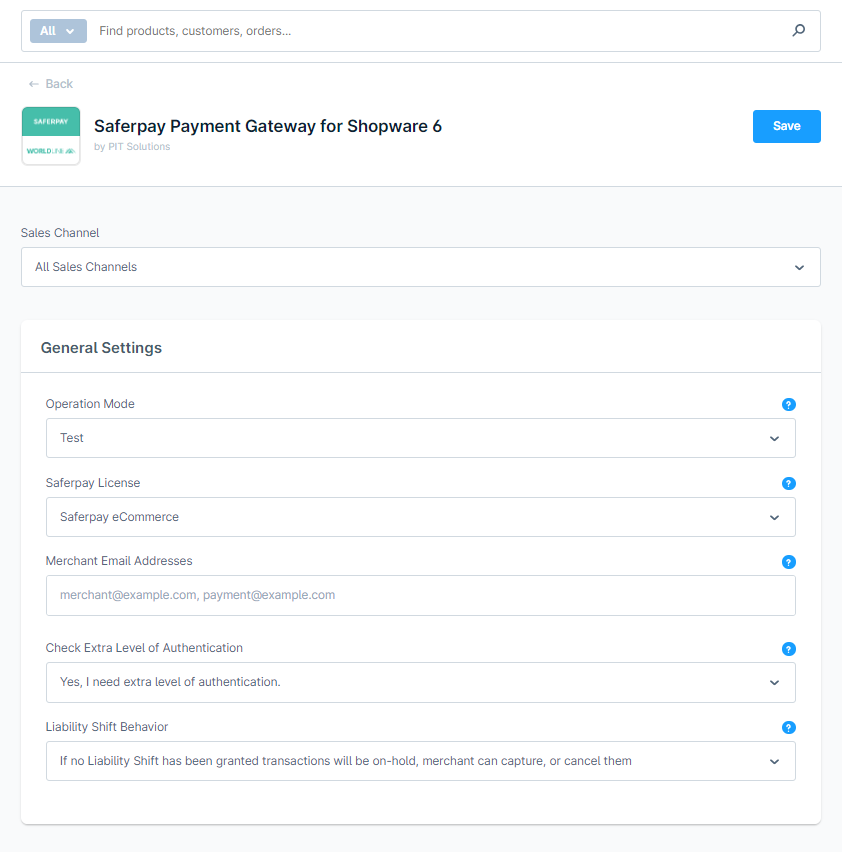Image resolution: width=842 pixels, height=852 pixels.
Task: Click the PIT Solutions author link
Action: tap(139, 147)
